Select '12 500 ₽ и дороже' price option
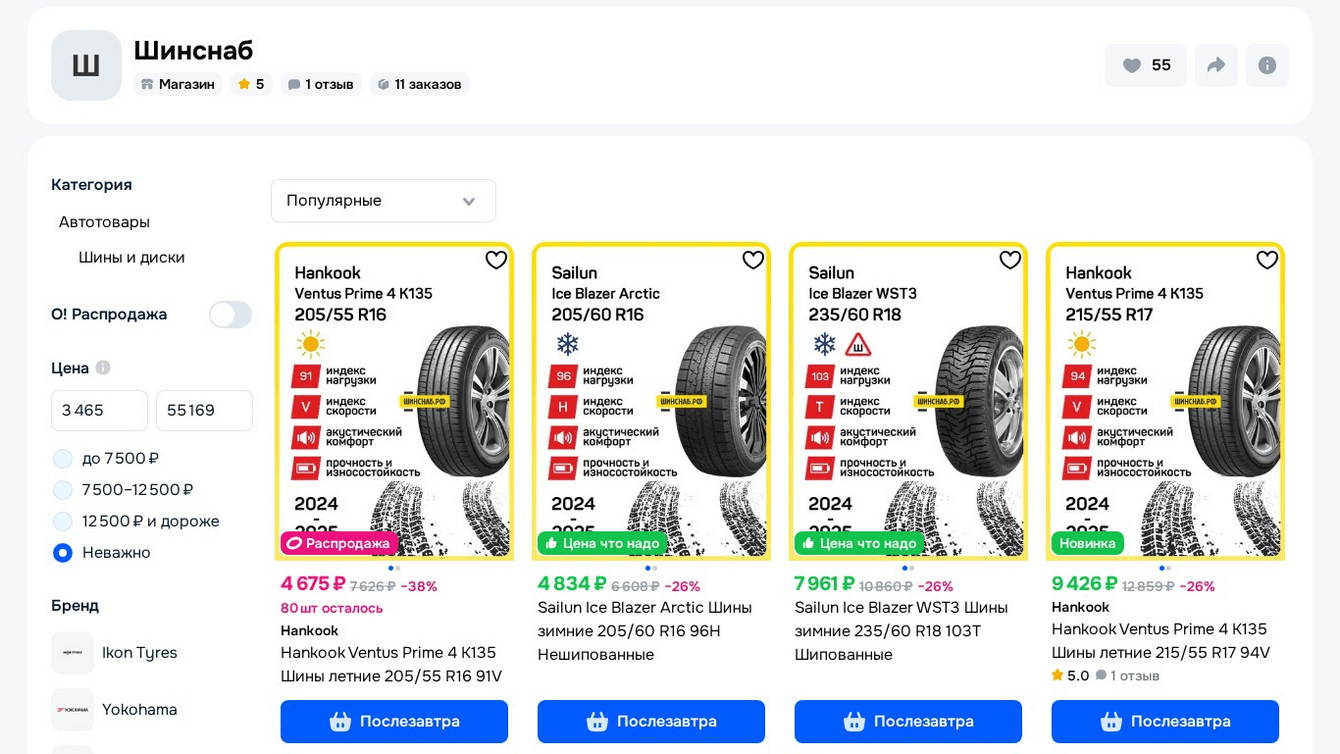The image size is (1340, 754). tap(63, 521)
